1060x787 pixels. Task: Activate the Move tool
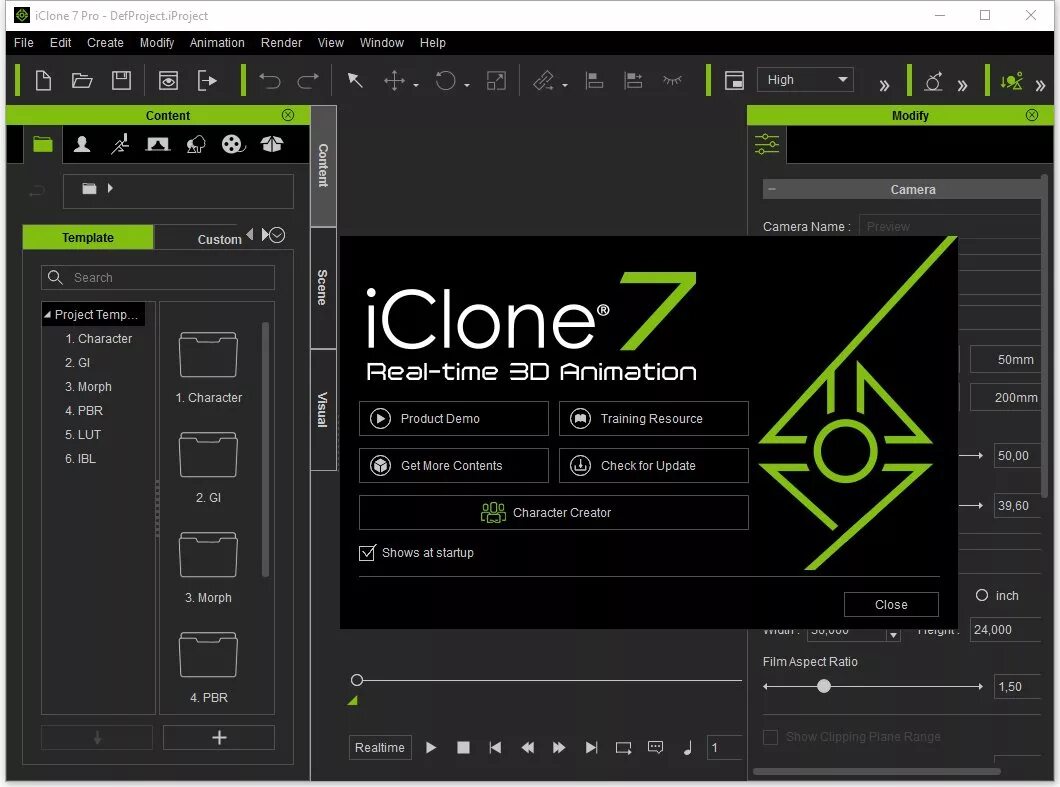pyautogui.click(x=394, y=81)
